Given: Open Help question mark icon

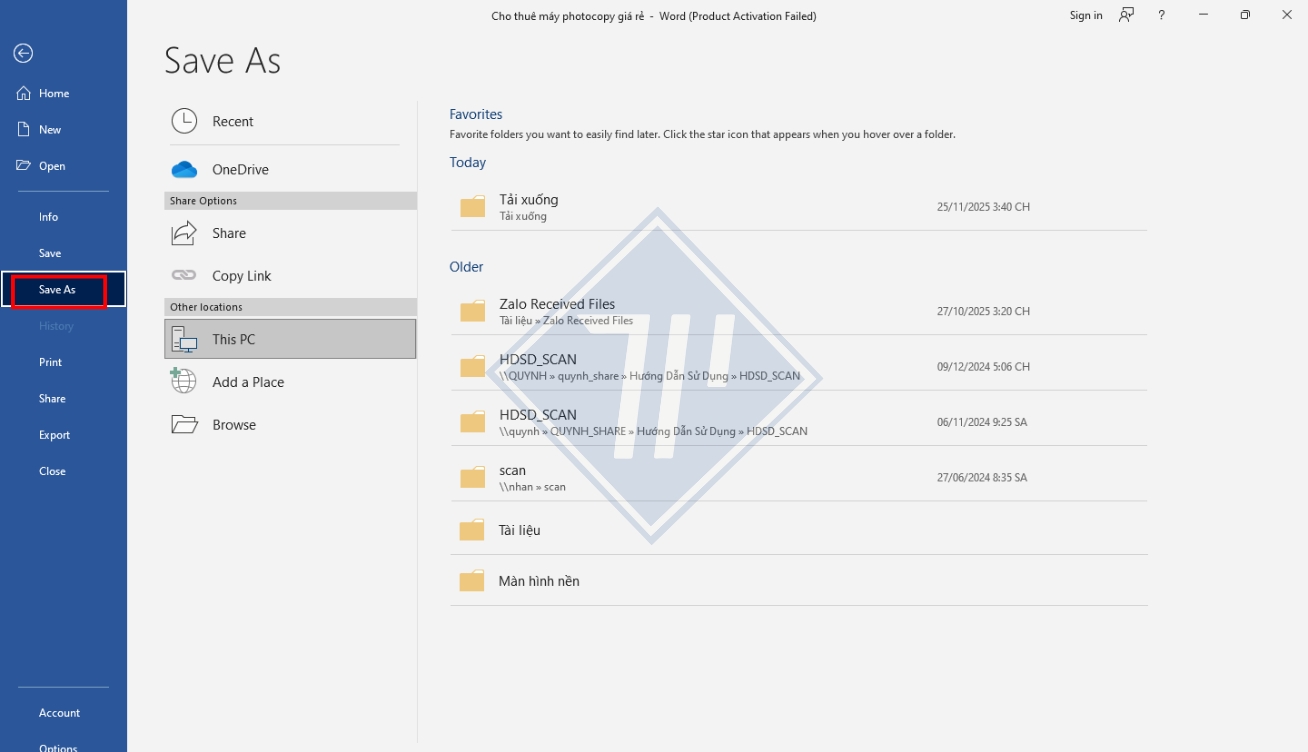Looking at the screenshot, I should (1161, 15).
